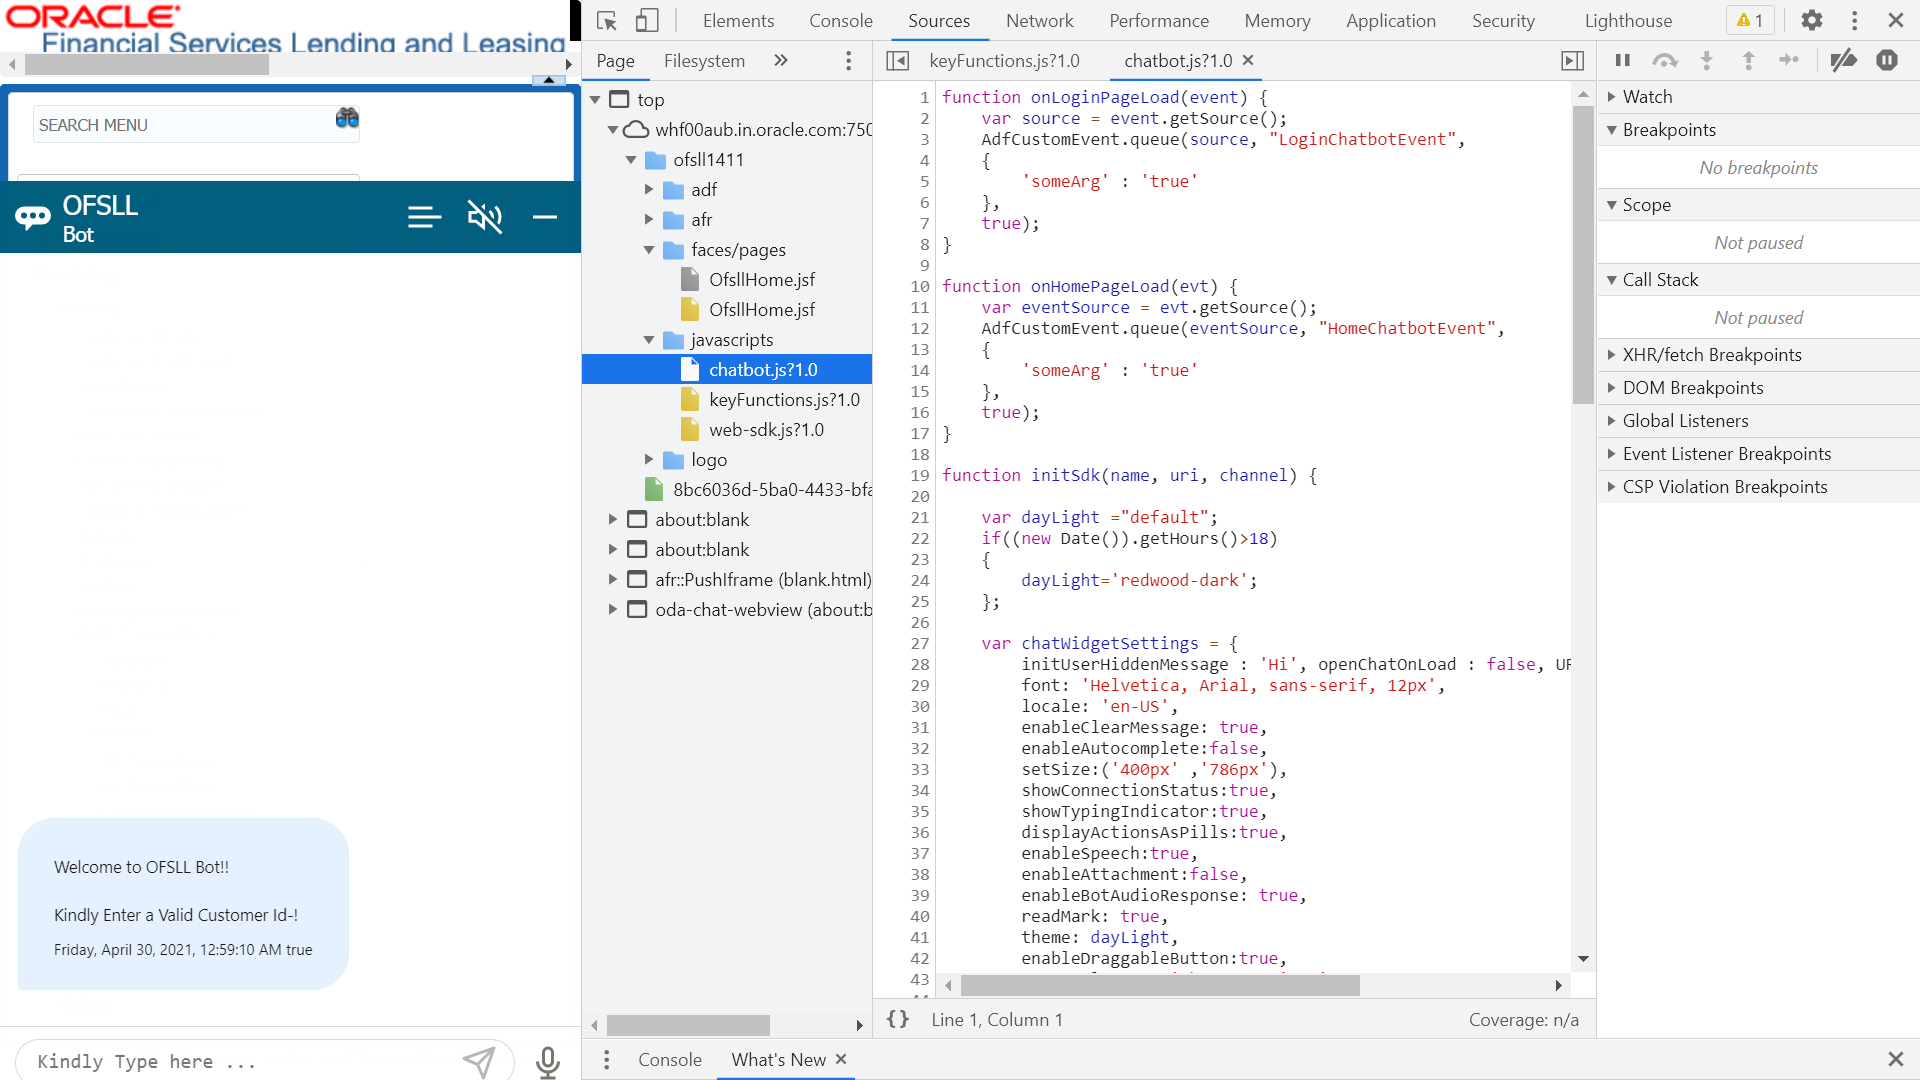Activate the inspect element picker icon
Image resolution: width=1920 pixels, height=1080 pixels.
pos(607,20)
